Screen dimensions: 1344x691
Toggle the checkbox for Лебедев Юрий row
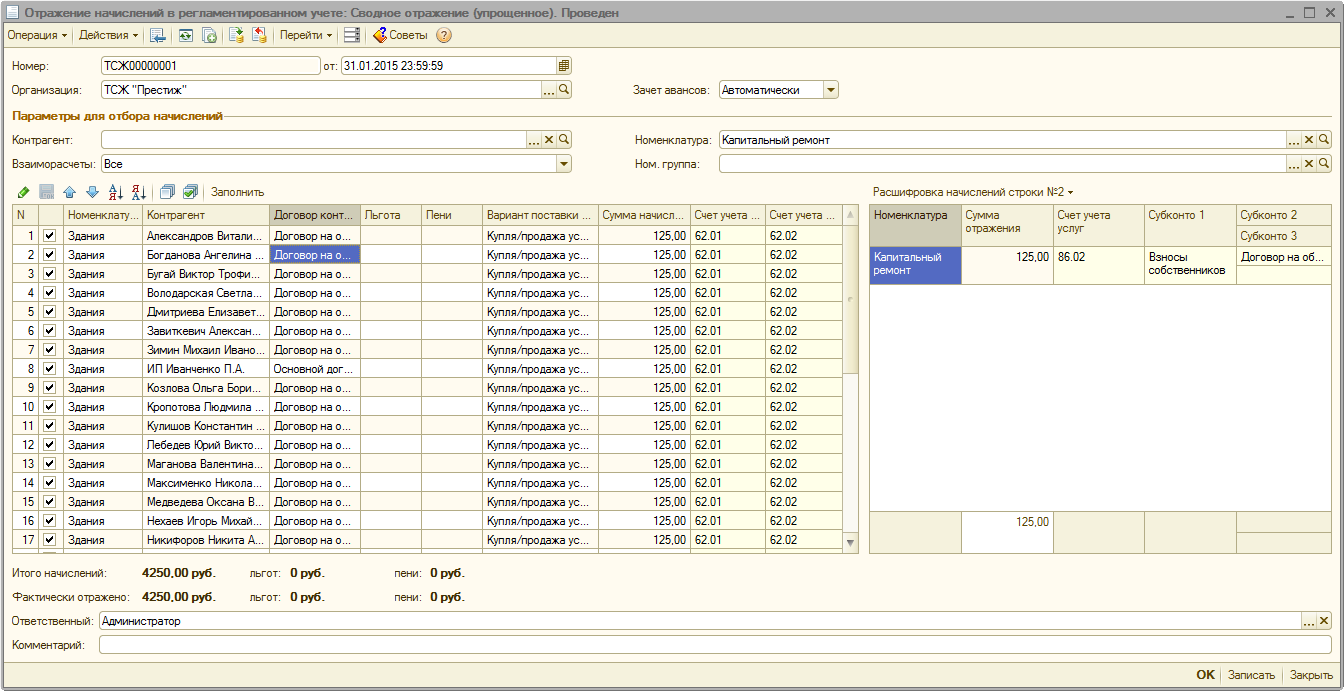[49, 445]
